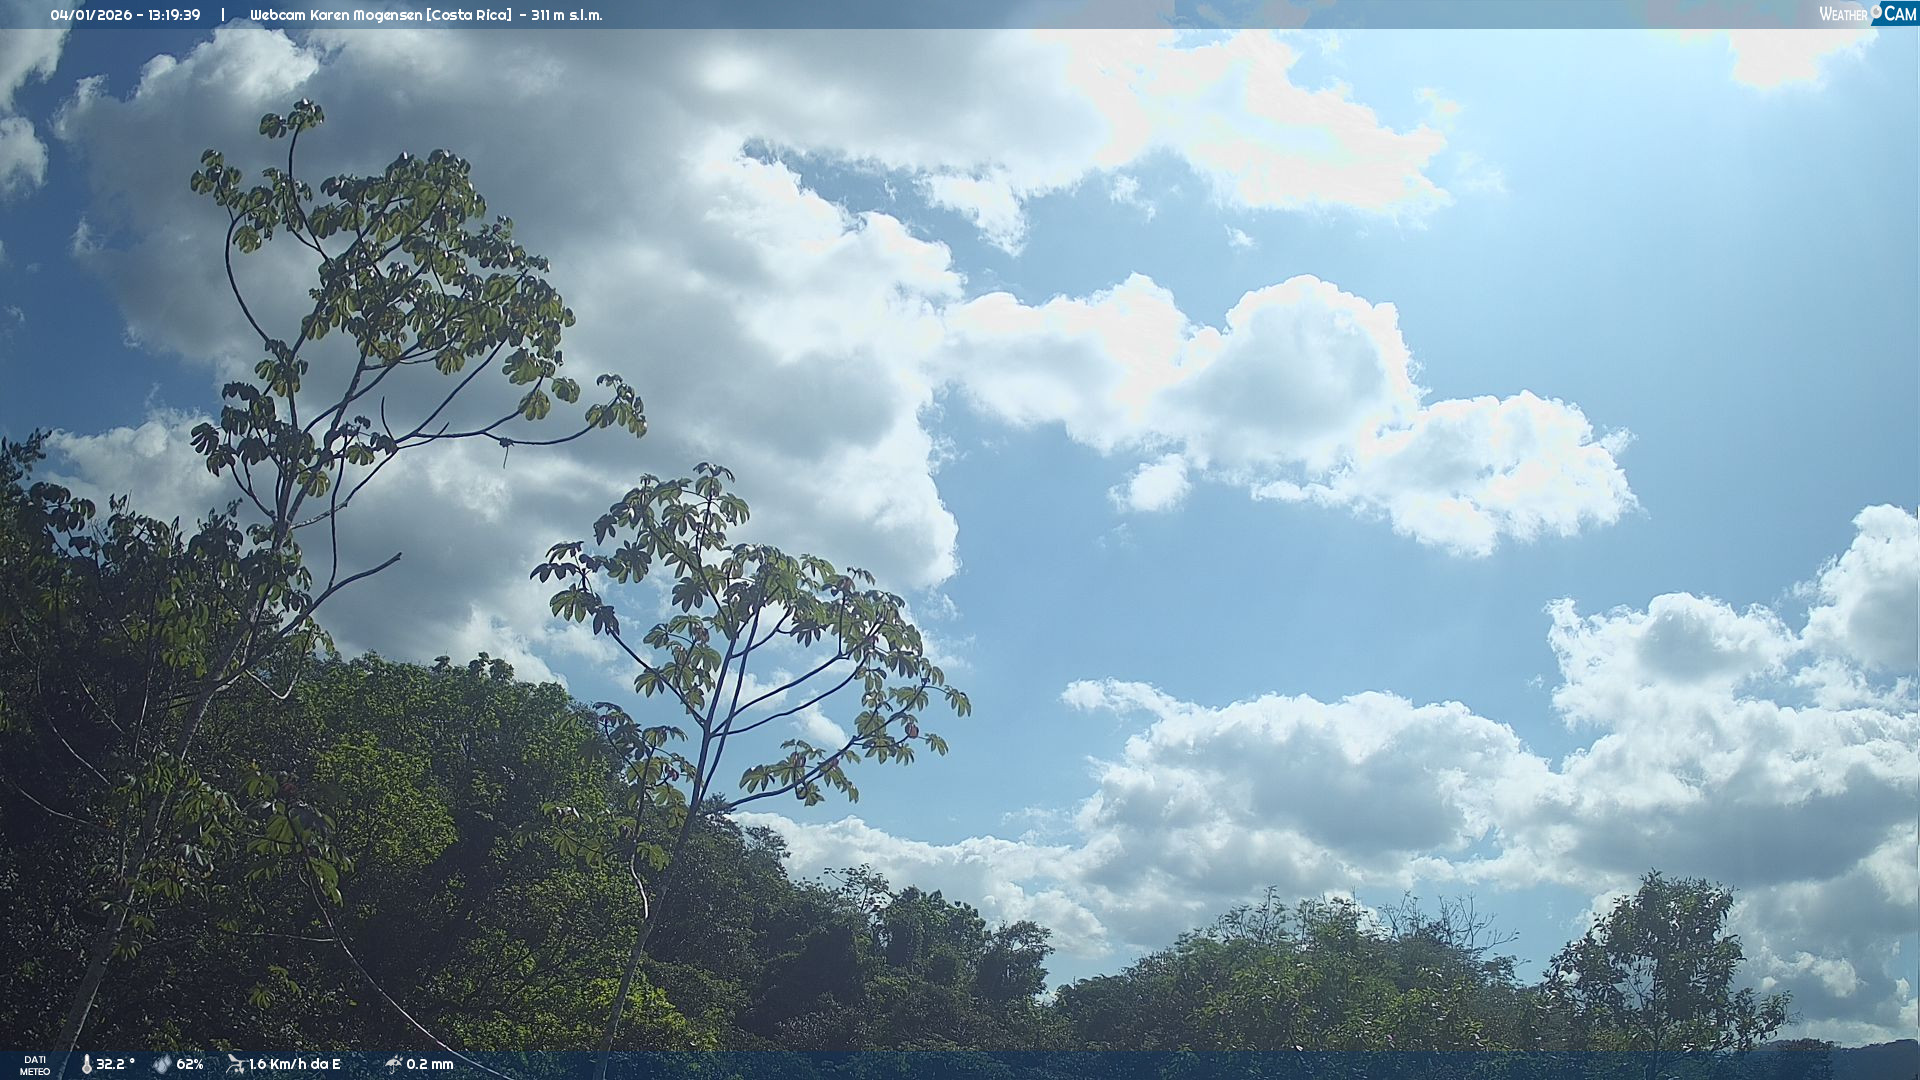This screenshot has height=1080, width=1920.
Task: Click the WEATHER word in the logo
Action: [x=1843, y=15]
